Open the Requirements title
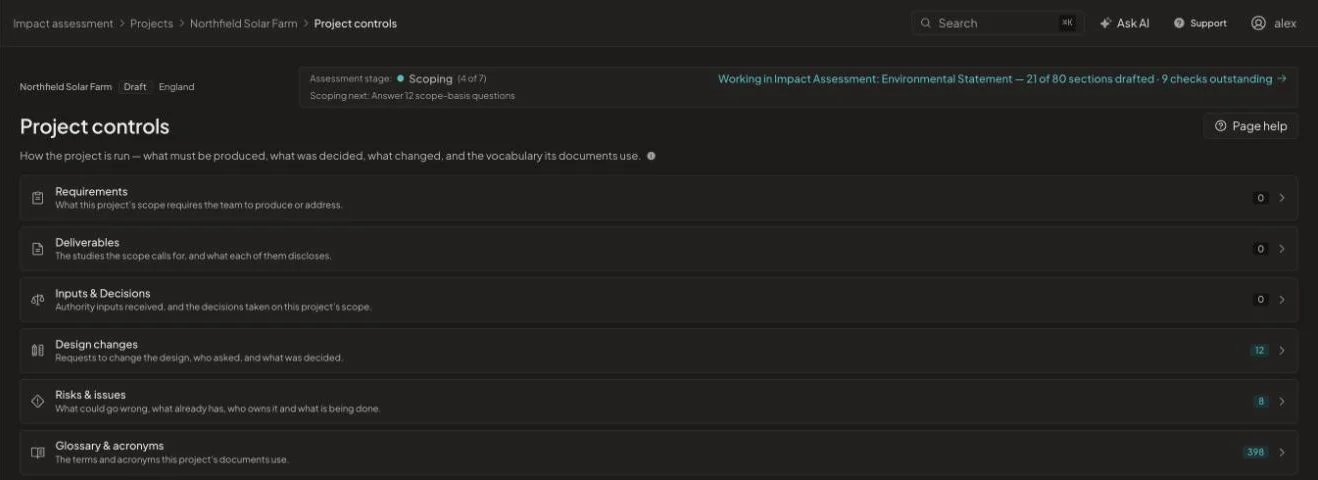 click(91, 191)
